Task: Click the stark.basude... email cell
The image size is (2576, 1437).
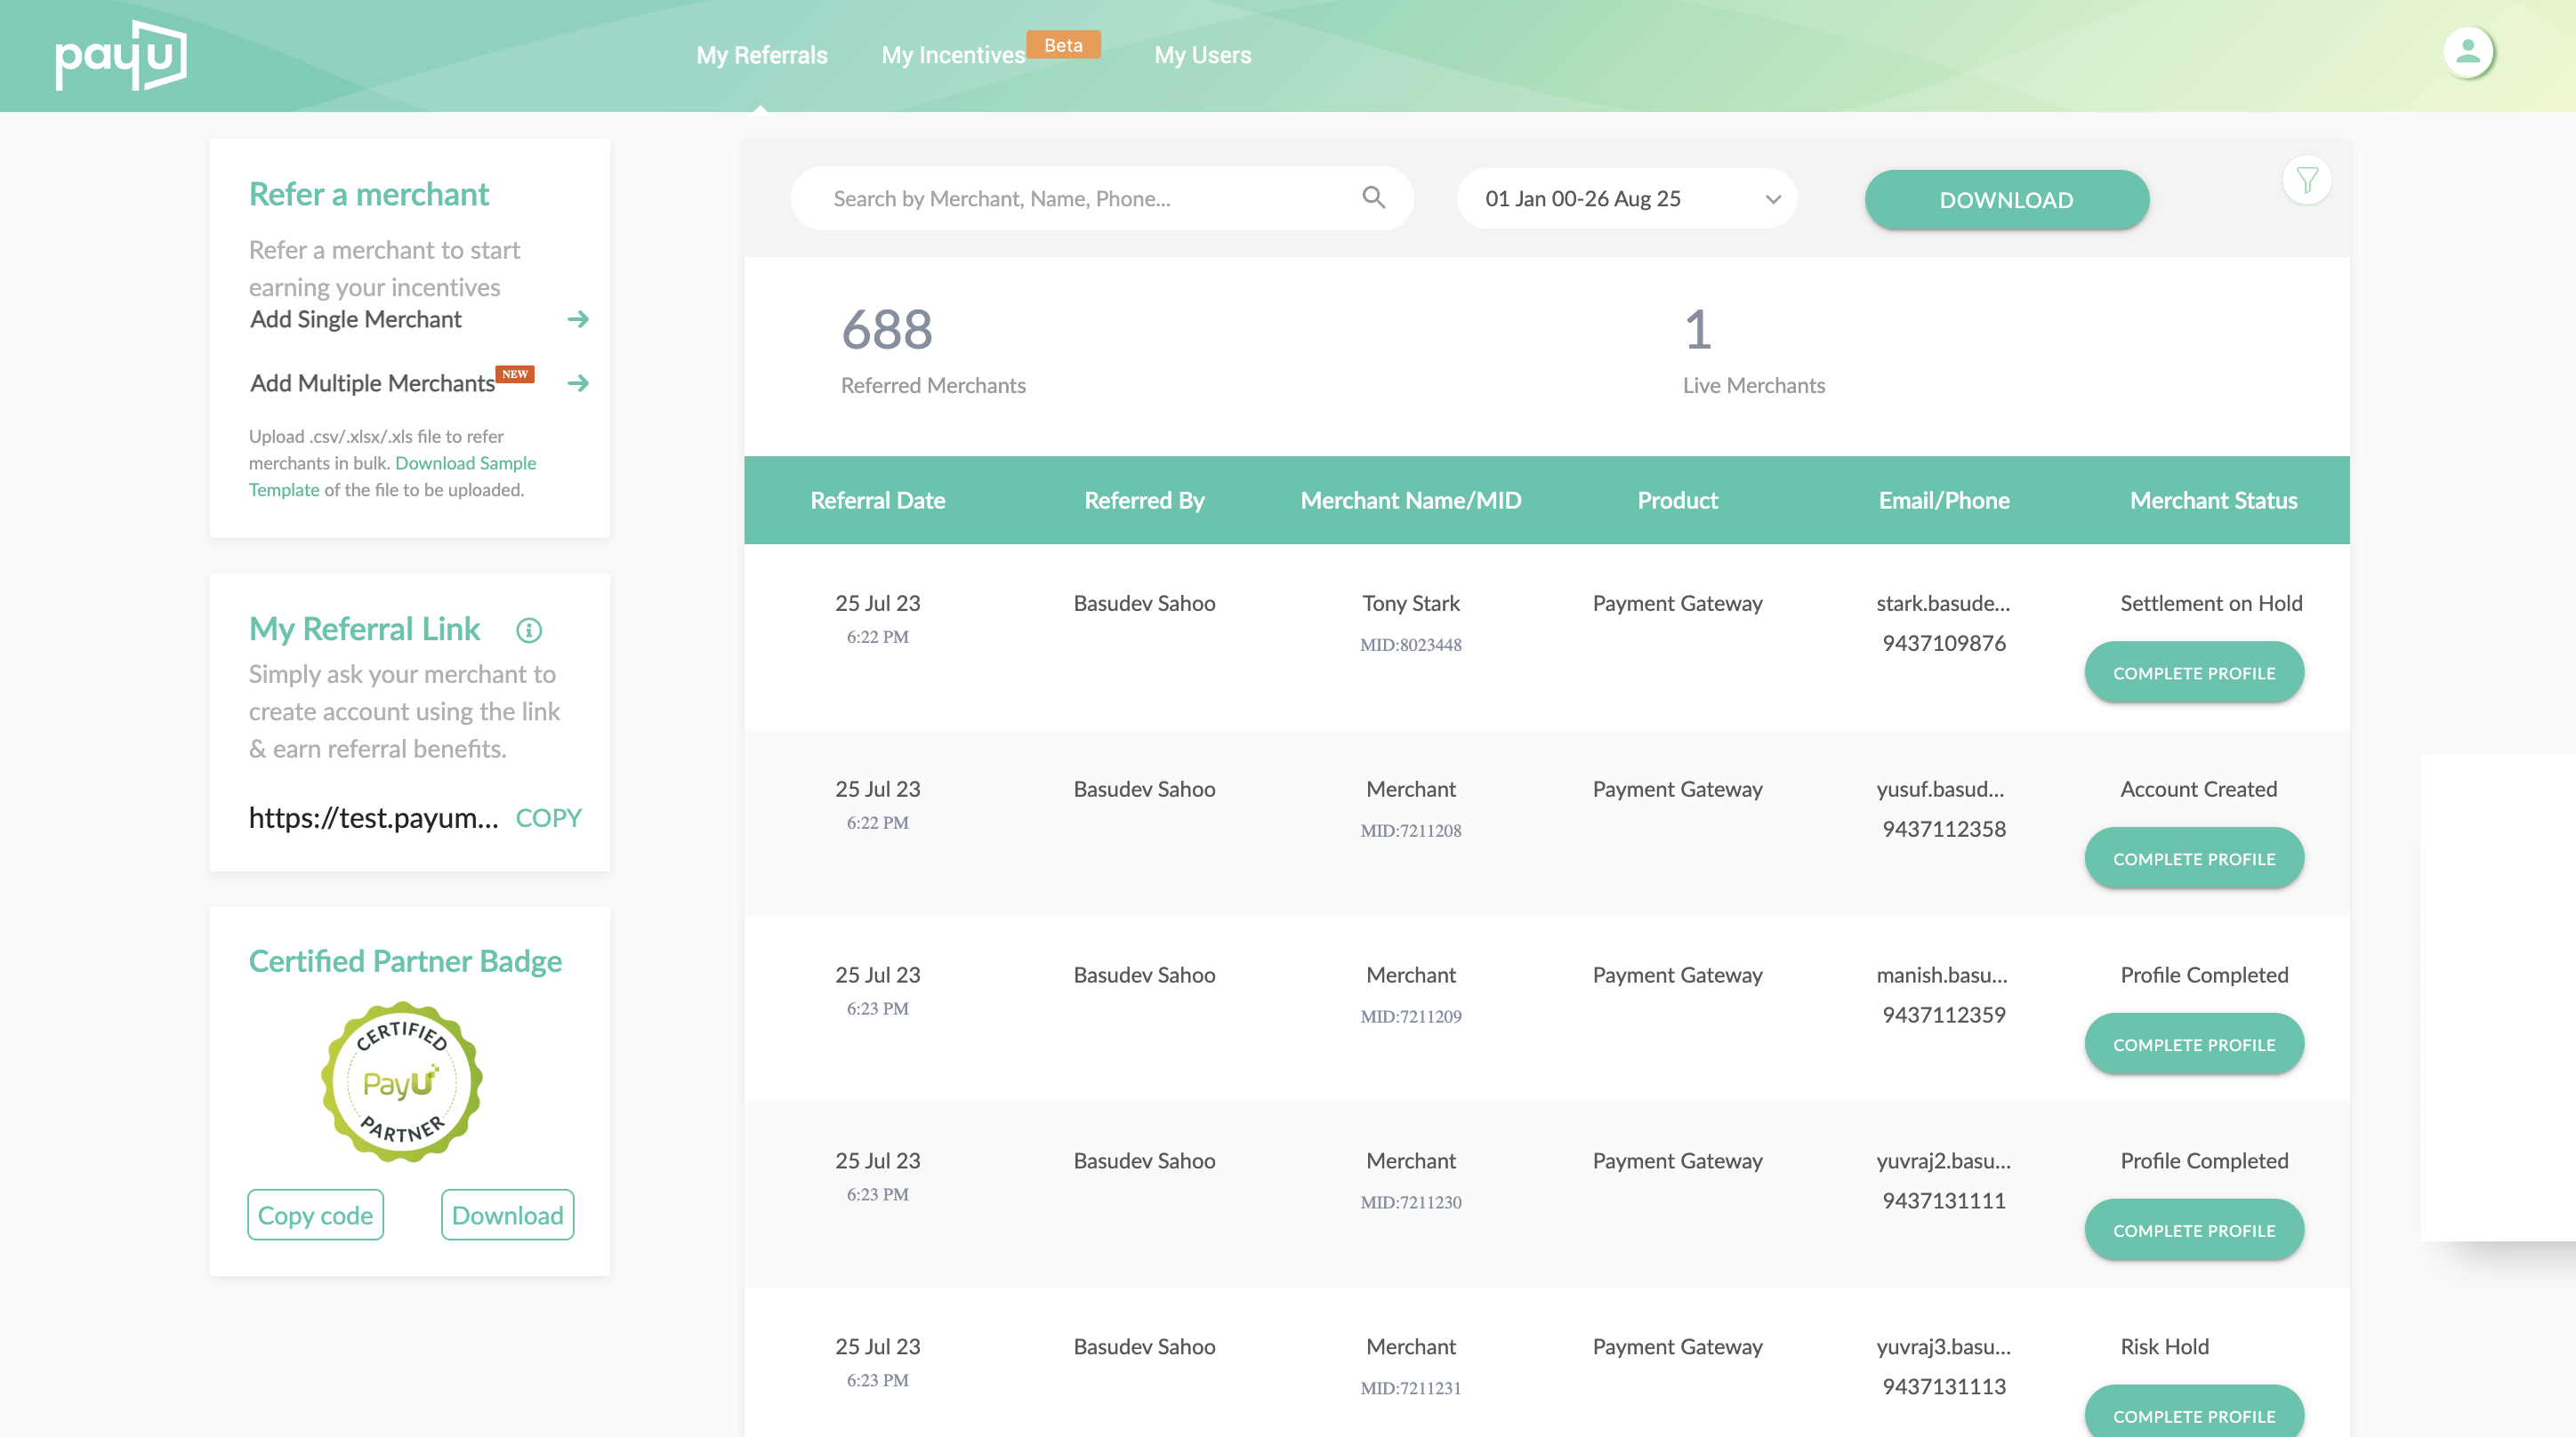Action: tap(1943, 603)
